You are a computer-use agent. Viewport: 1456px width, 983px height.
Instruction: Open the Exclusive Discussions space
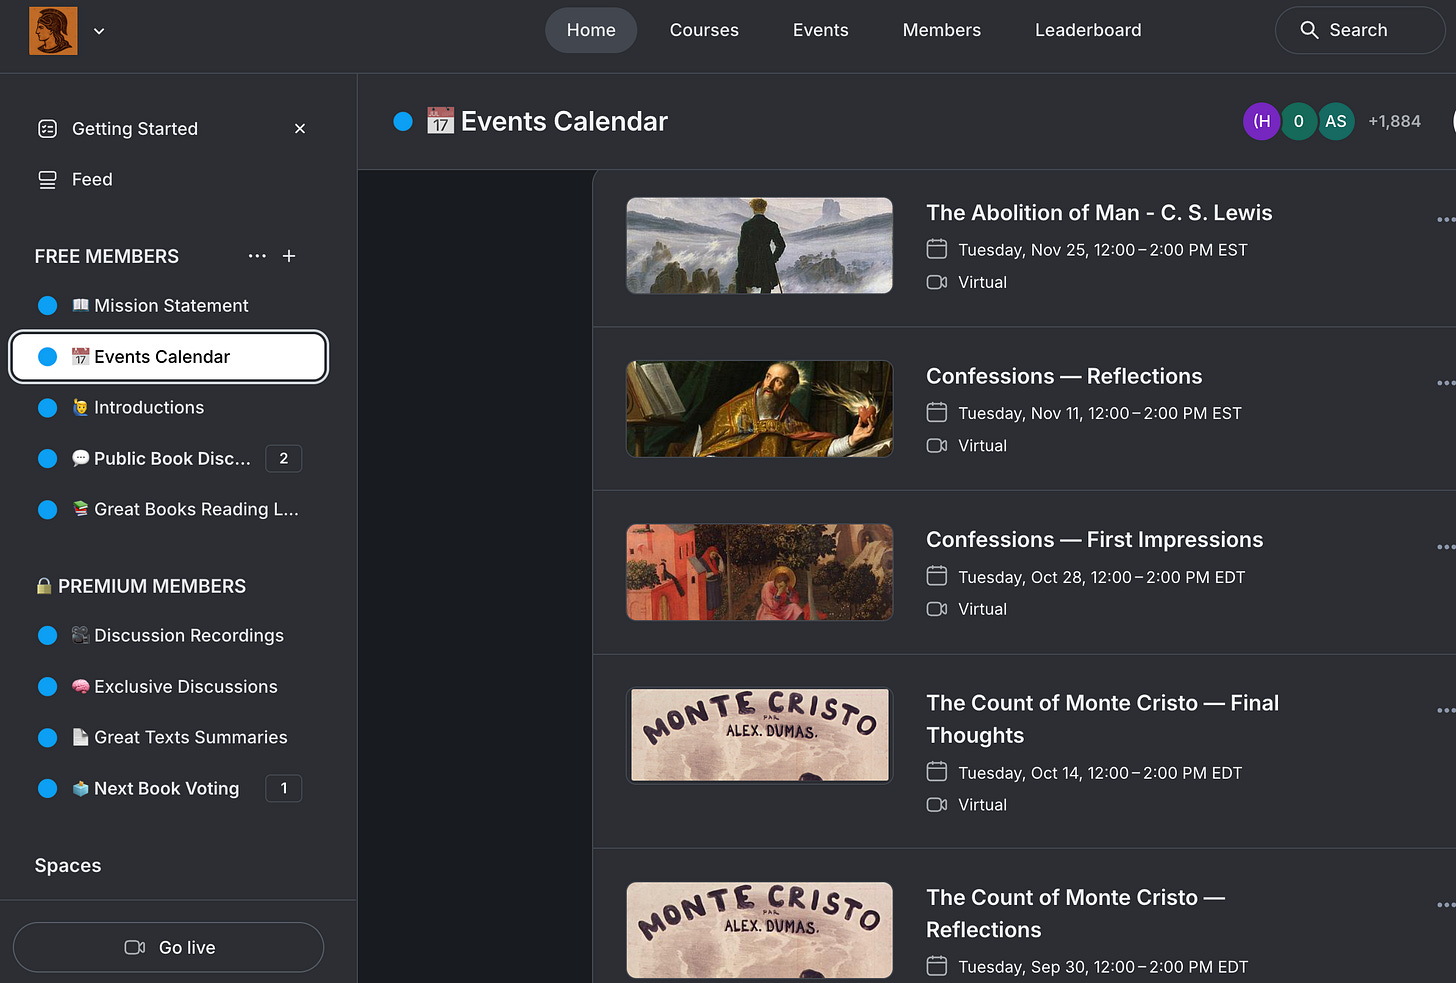168,687
